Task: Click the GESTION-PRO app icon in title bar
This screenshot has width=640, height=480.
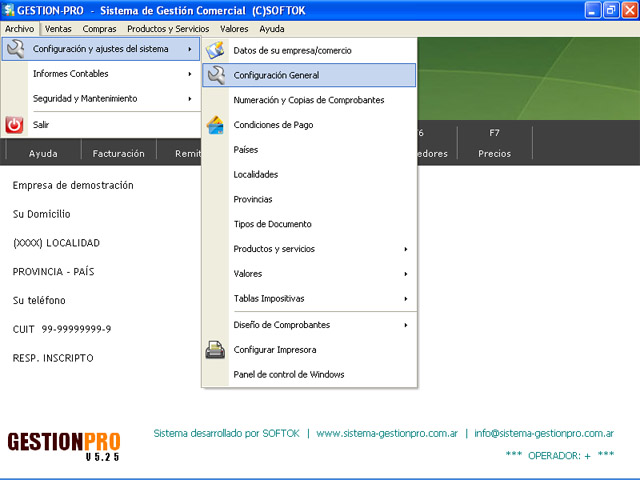Action: pyautogui.click(x=8, y=10)
